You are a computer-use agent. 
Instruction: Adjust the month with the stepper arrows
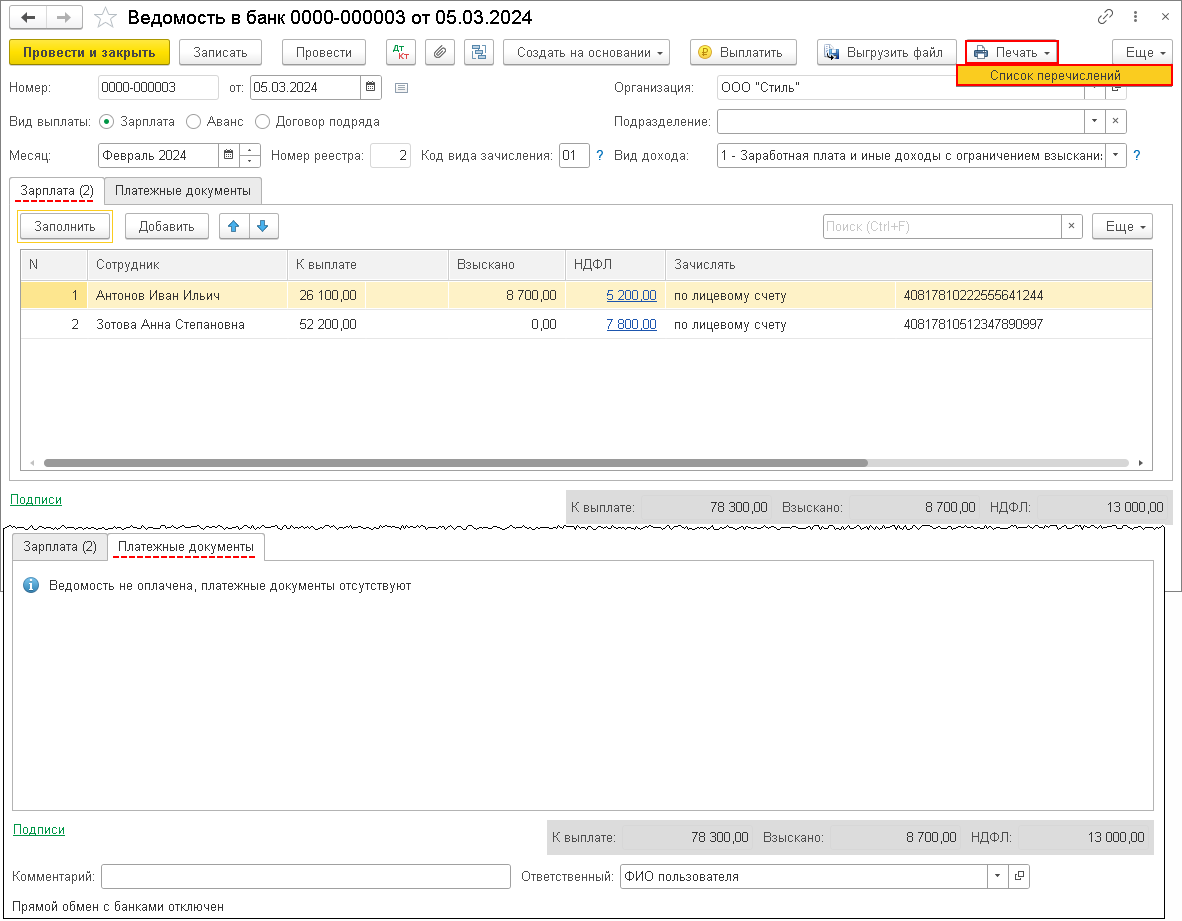pyautogui.click(x=250, y=155)
